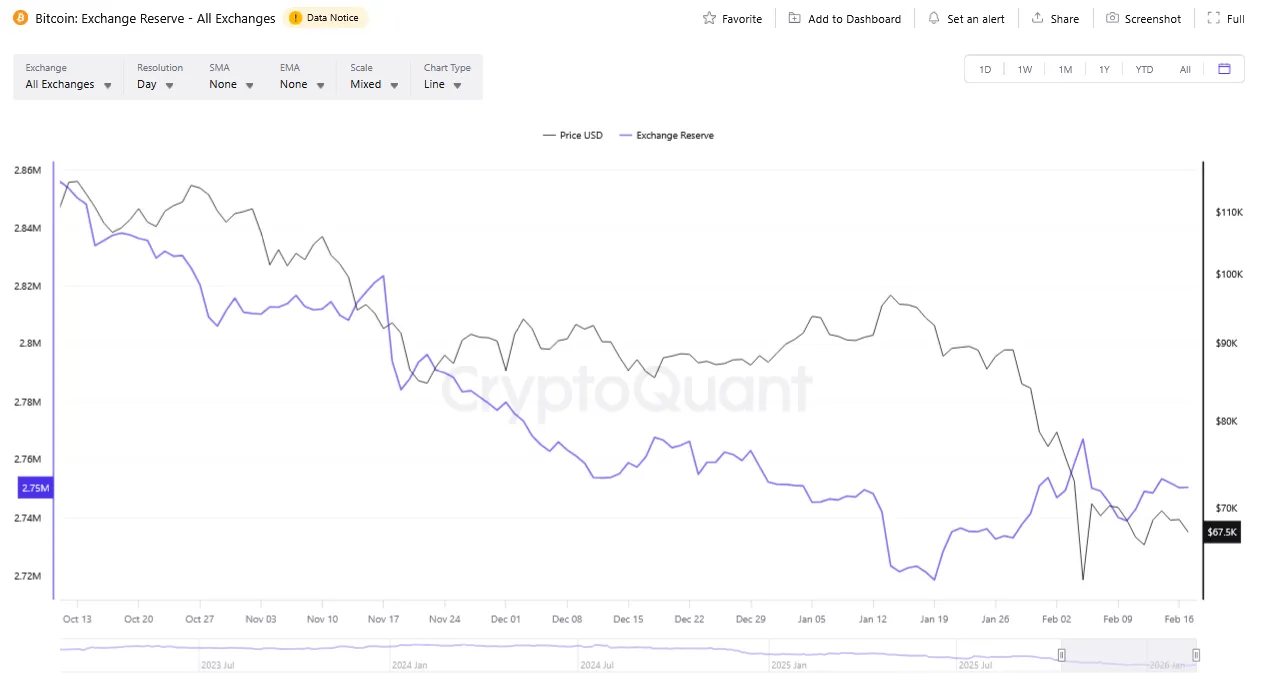Select the 1M time range

[x=1065, y=69]
